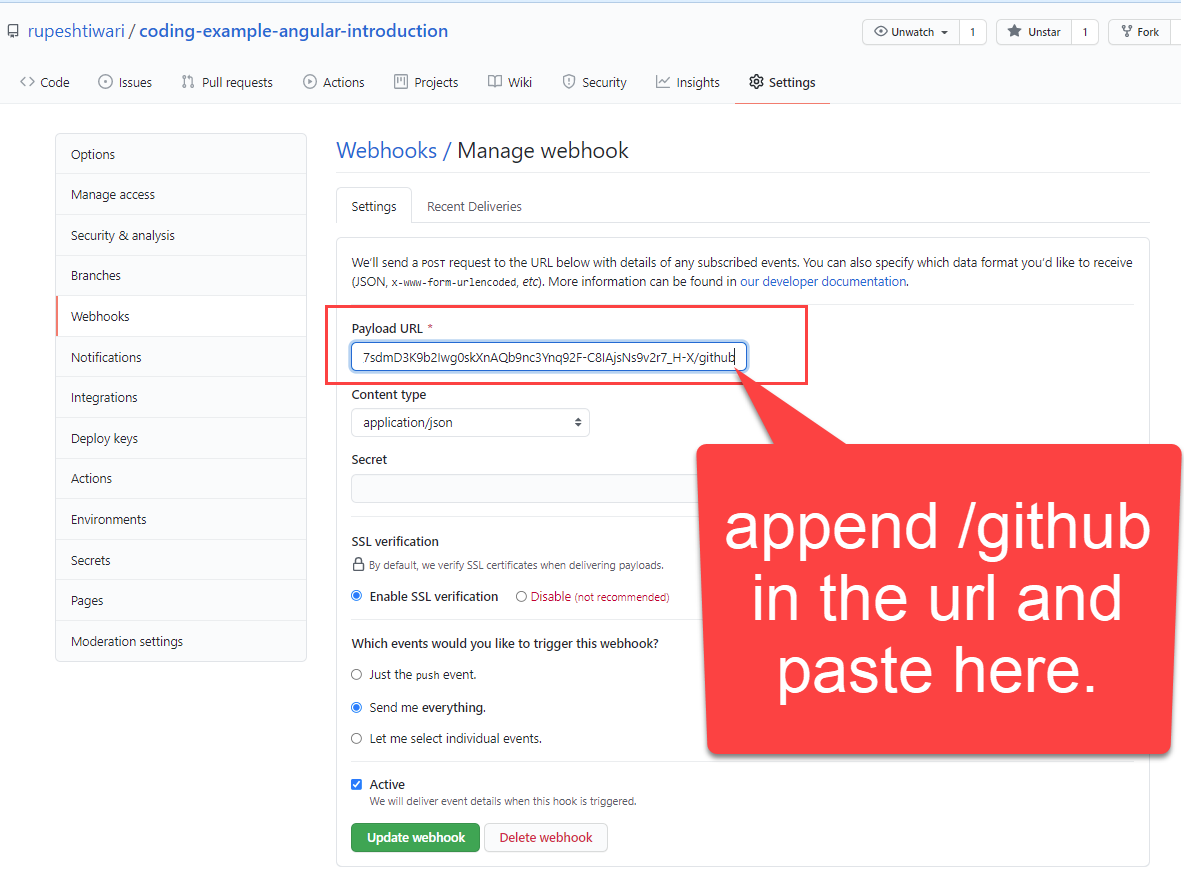1184x872 pixels.
Task: Select Manage access in sidebar
Action: 181,195
